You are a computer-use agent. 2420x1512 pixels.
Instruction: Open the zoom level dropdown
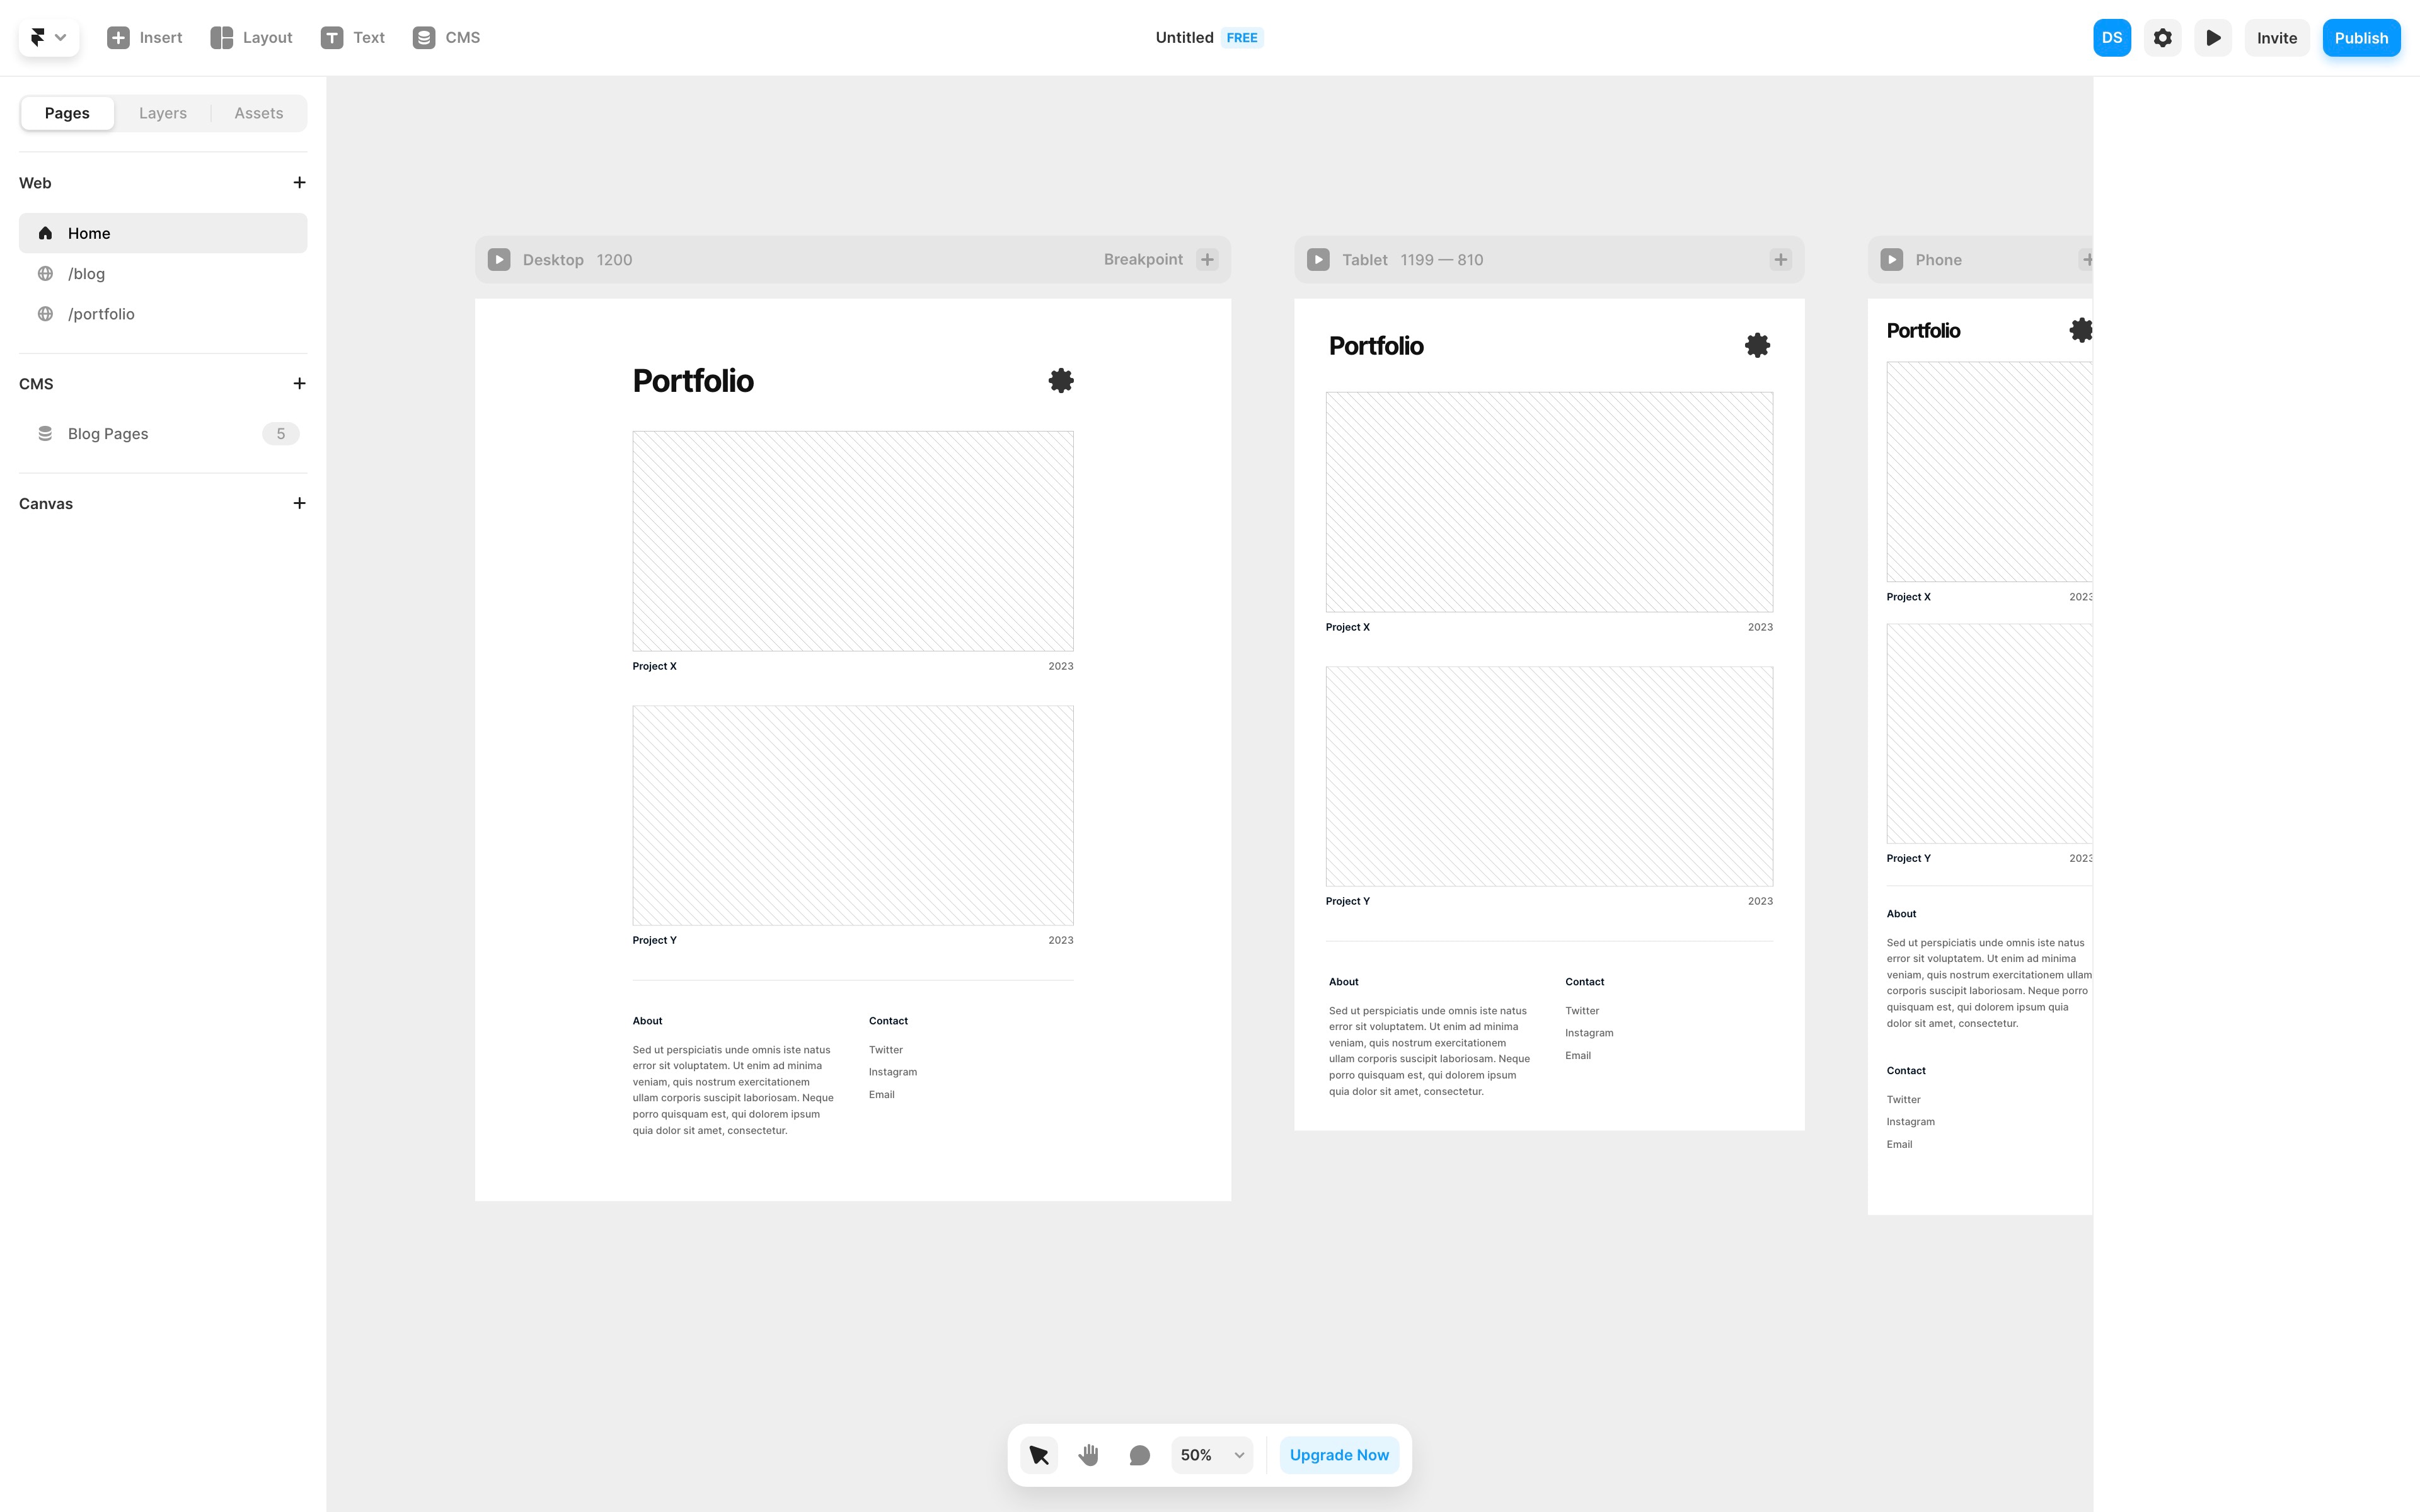coord(1211,1455)
